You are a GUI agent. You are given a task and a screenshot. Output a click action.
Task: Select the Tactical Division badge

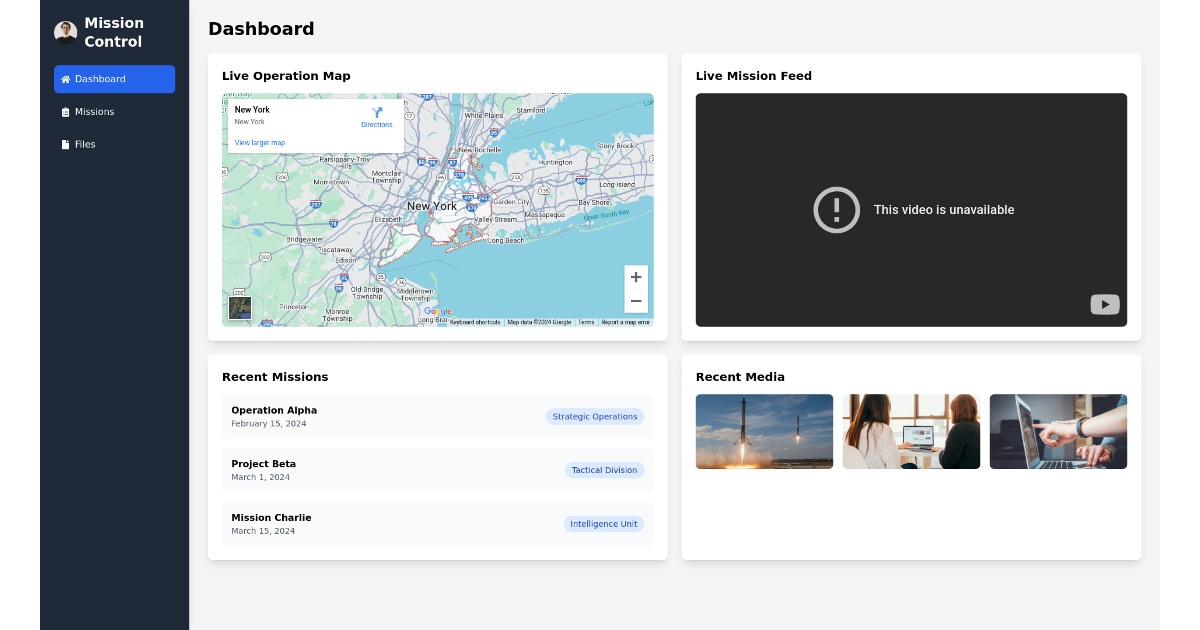tap(604, 470)
